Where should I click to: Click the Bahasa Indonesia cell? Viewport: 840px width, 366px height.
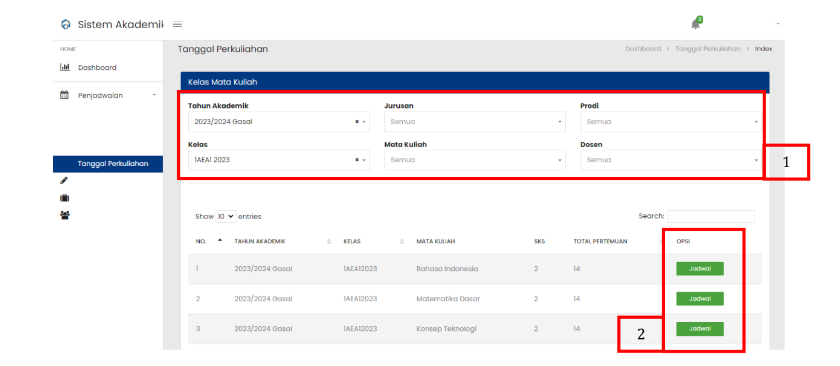click(447, 268)
